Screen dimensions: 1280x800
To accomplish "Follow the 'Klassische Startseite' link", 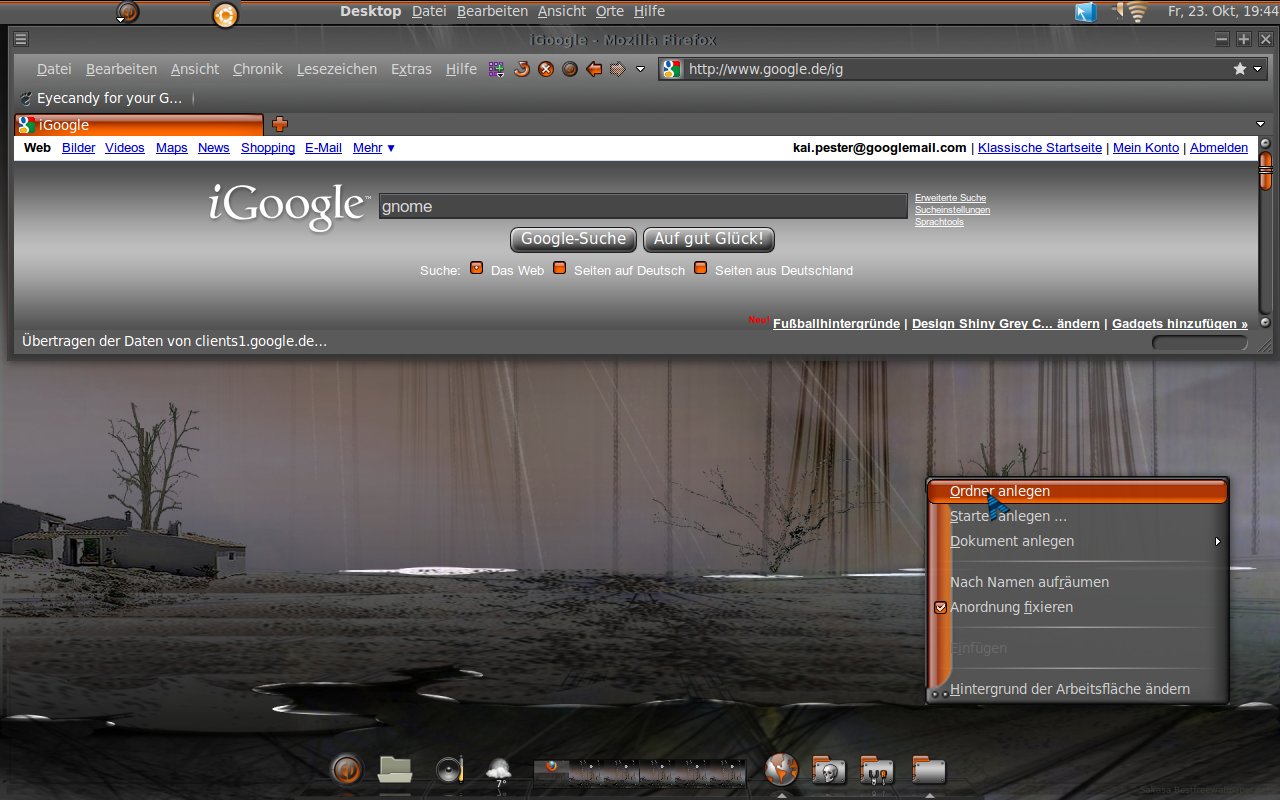I will [1040, 147].
